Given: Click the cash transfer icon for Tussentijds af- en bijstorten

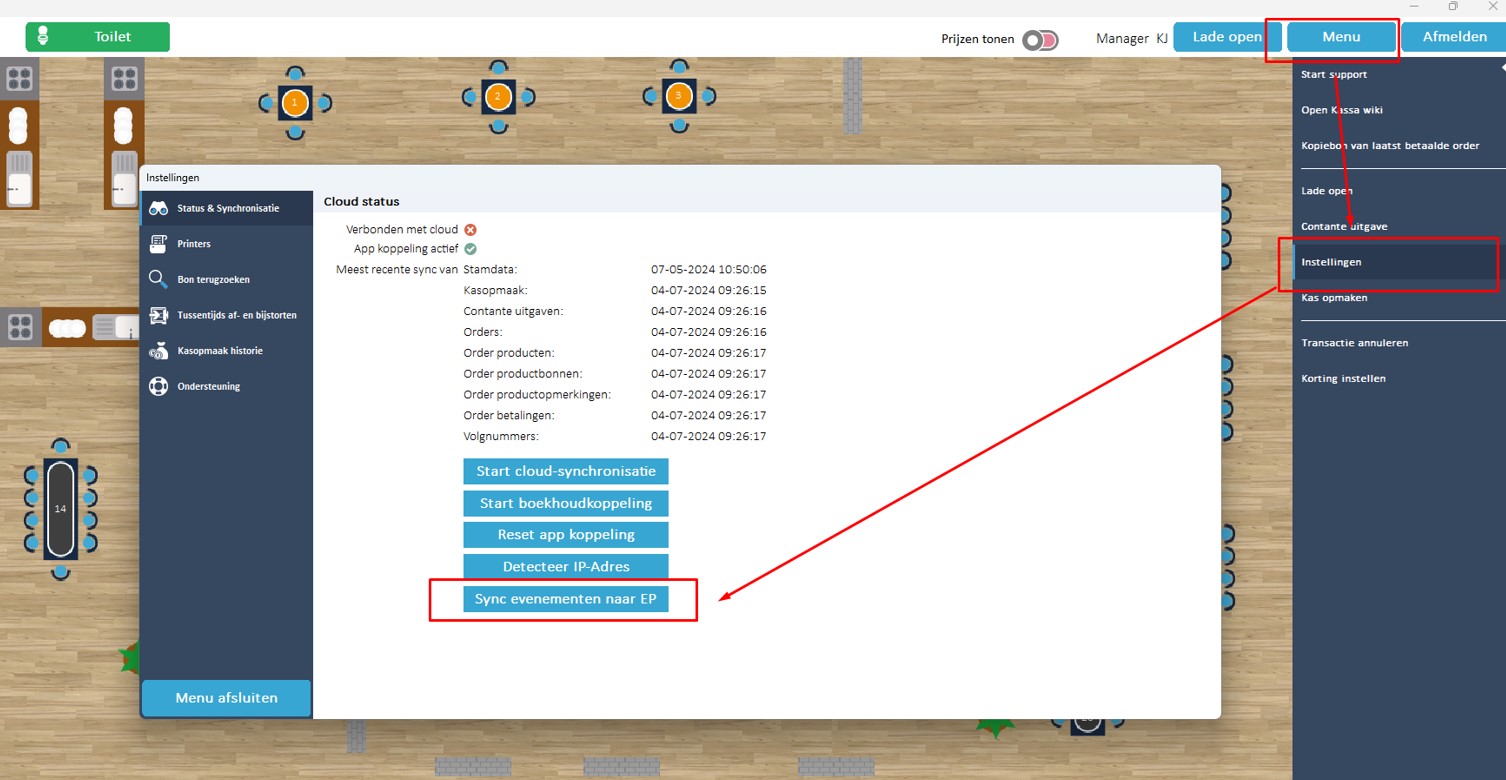Looking at the screenshot, I should coord(158,315).
